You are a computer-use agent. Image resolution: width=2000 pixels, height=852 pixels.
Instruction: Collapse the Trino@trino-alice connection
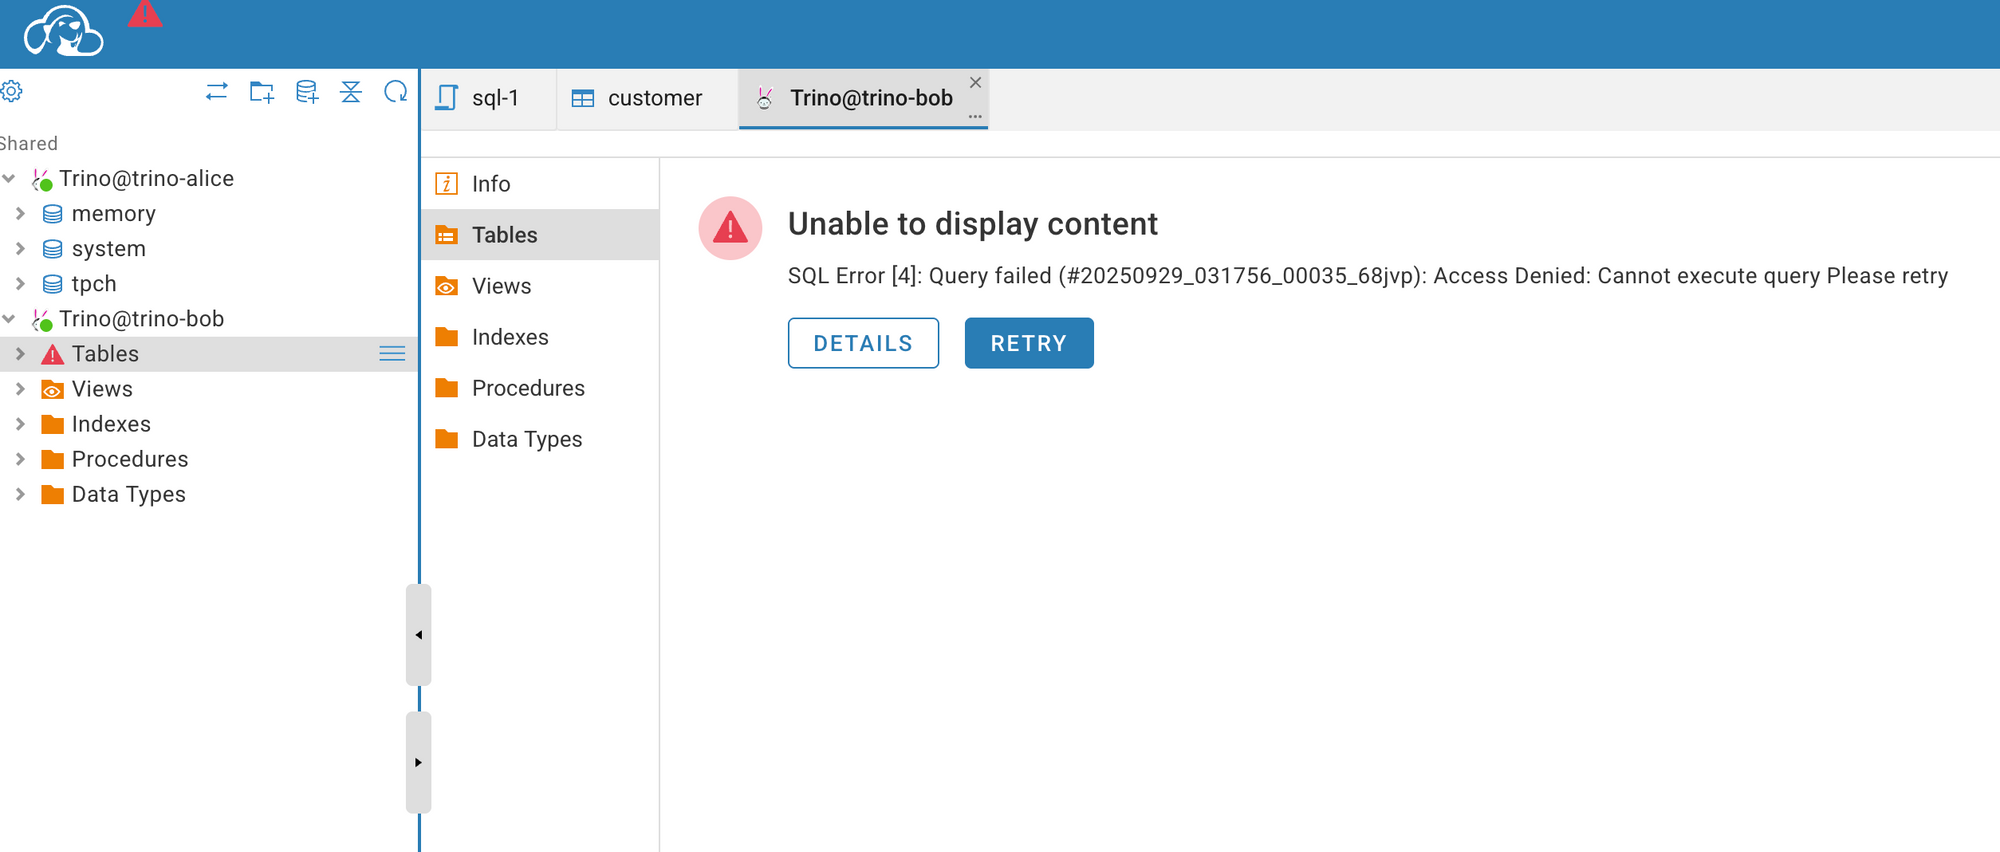(x=9, y=179)
